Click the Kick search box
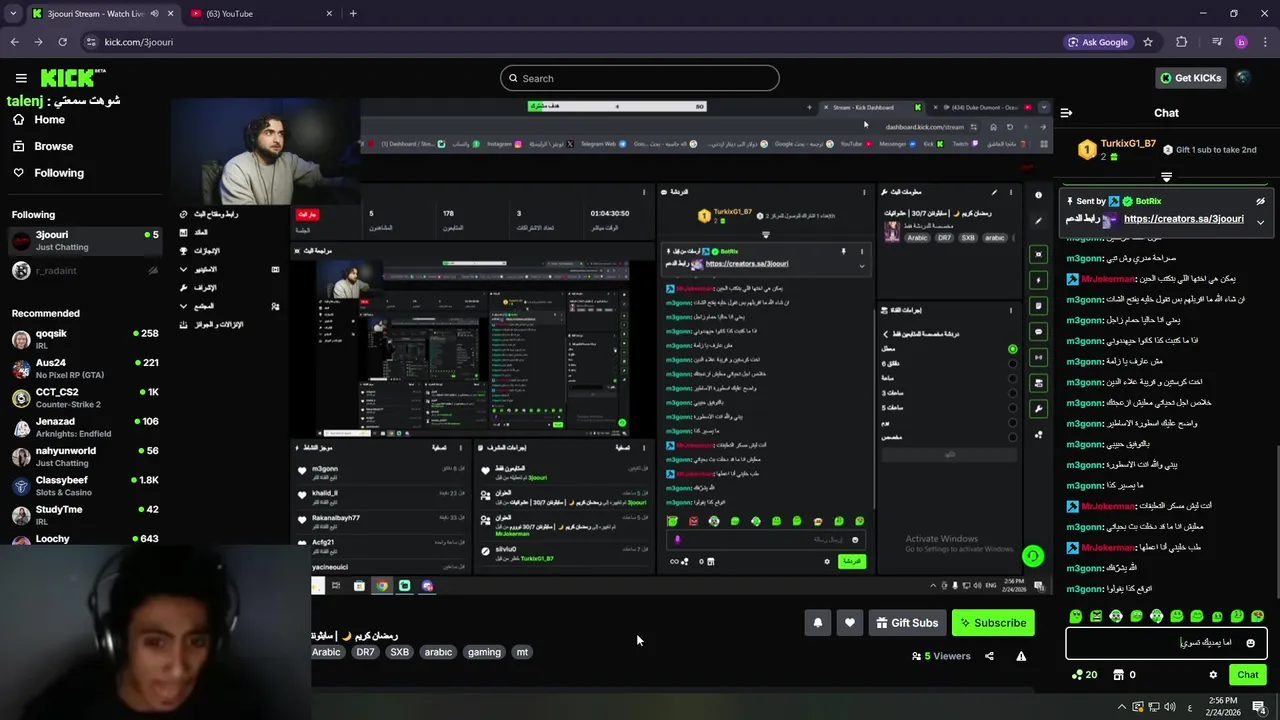 coord(640,78)
